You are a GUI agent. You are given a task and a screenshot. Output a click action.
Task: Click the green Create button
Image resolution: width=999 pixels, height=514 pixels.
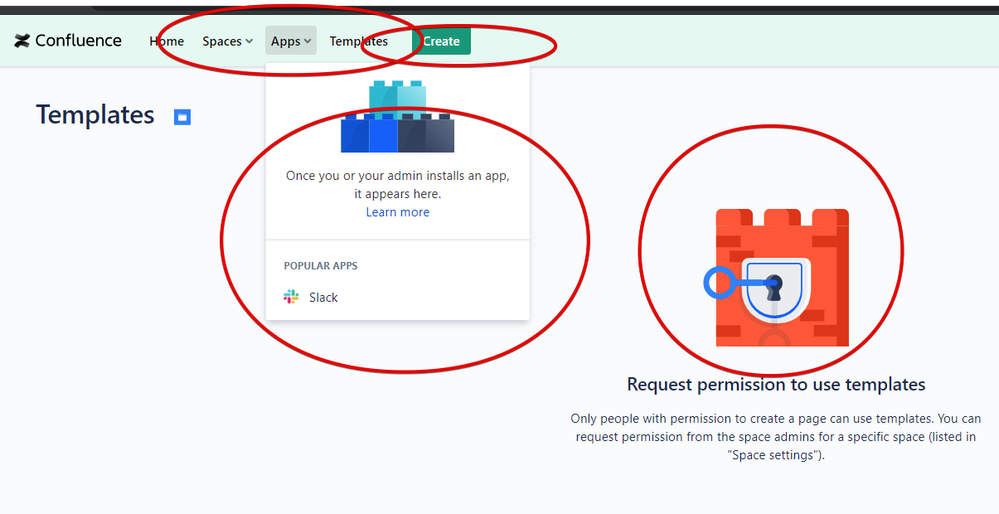coord(442,41)
